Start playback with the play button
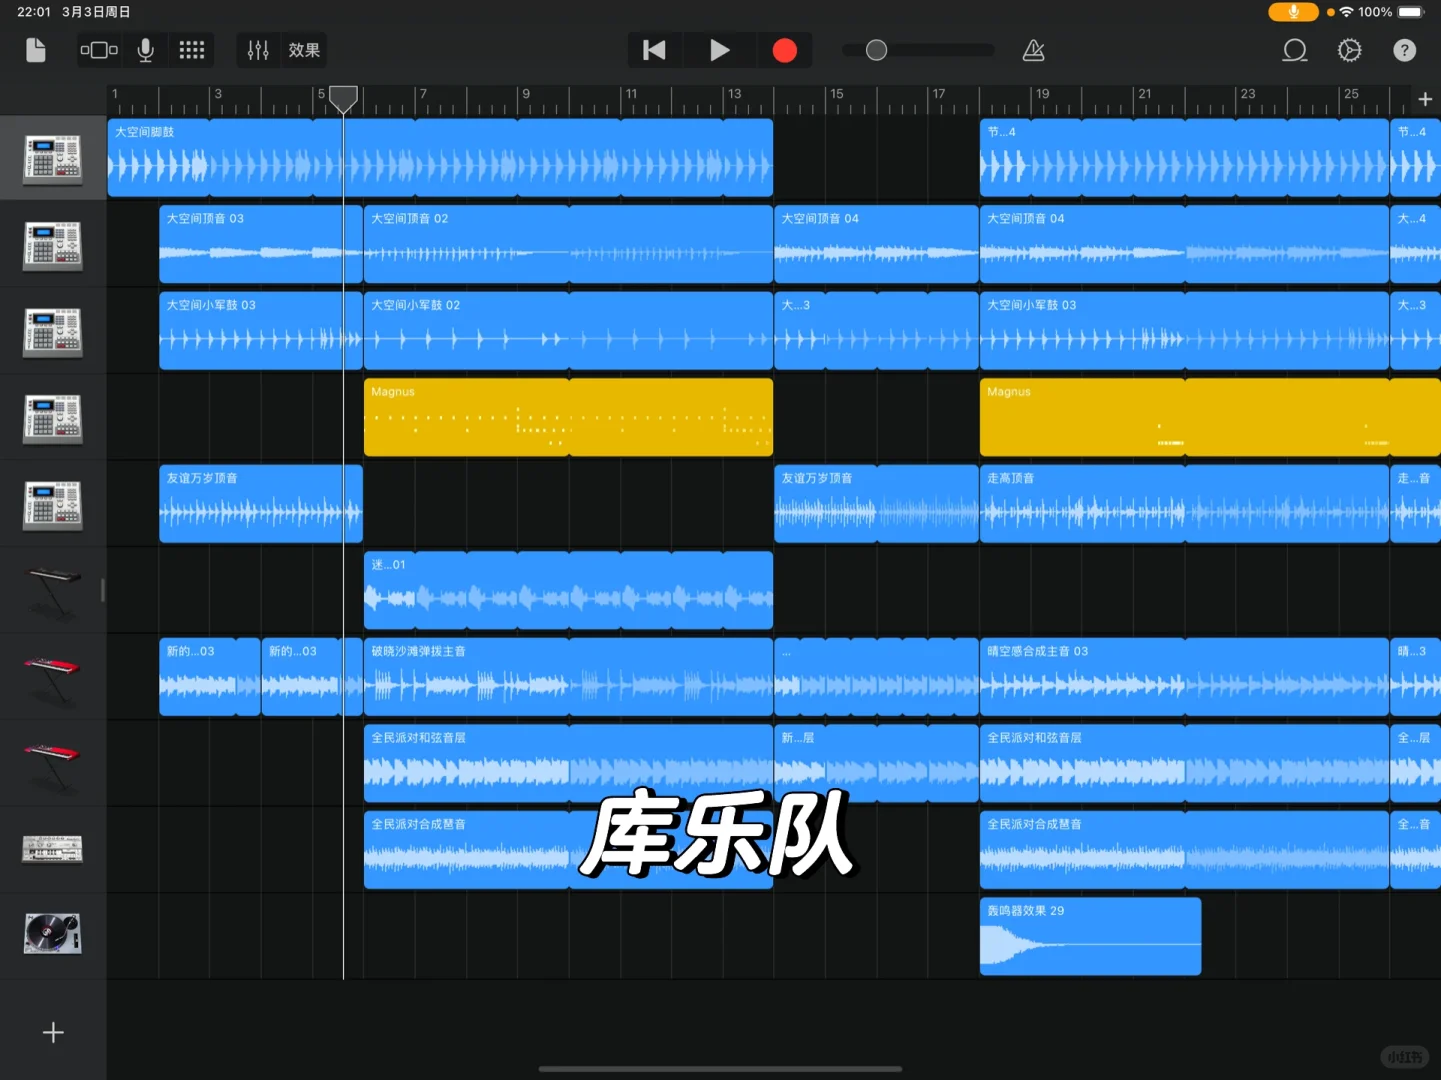Image resolution: width=1441 pixels, height=1080 pixels. click(719, 50)
